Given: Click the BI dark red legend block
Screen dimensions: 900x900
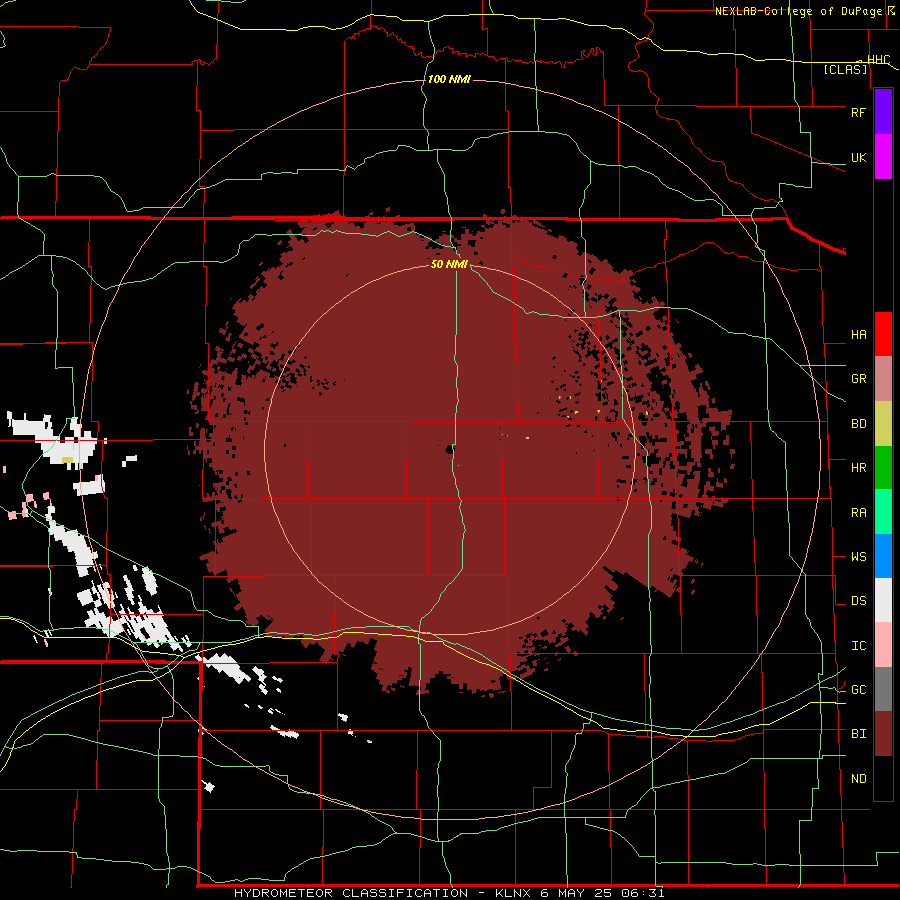Looking at the screenshot, I should [x=883, y=734].
